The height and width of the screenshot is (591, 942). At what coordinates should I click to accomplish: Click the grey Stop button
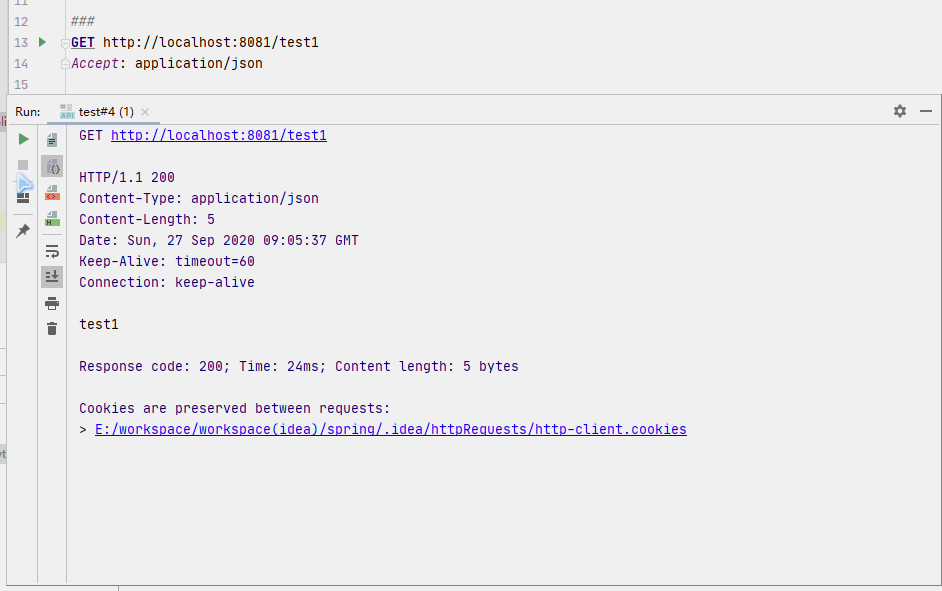[23, 165]
